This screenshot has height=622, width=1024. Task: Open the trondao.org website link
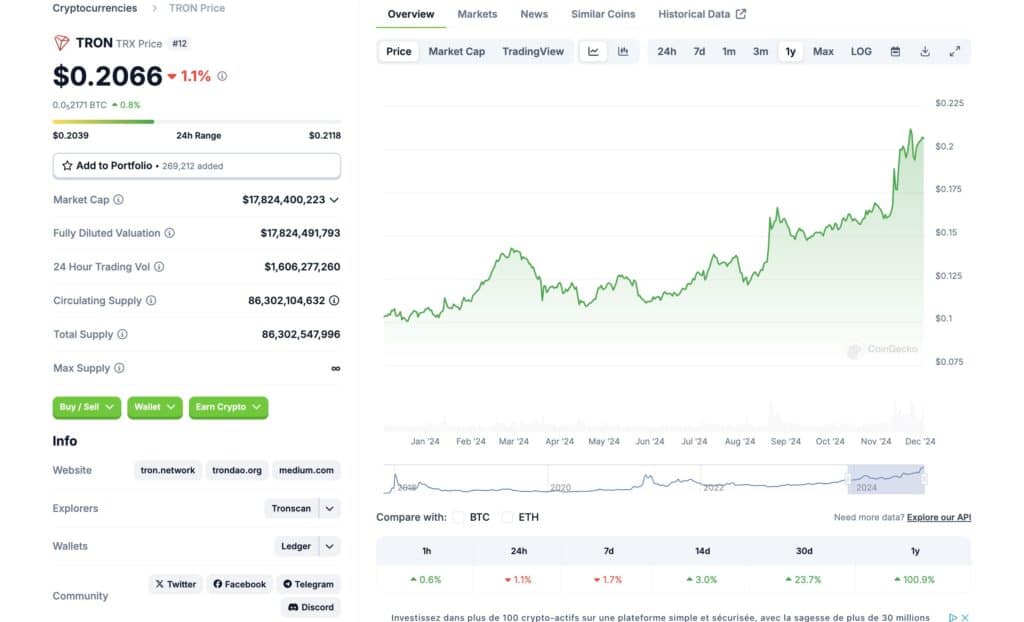coord(237,470)
